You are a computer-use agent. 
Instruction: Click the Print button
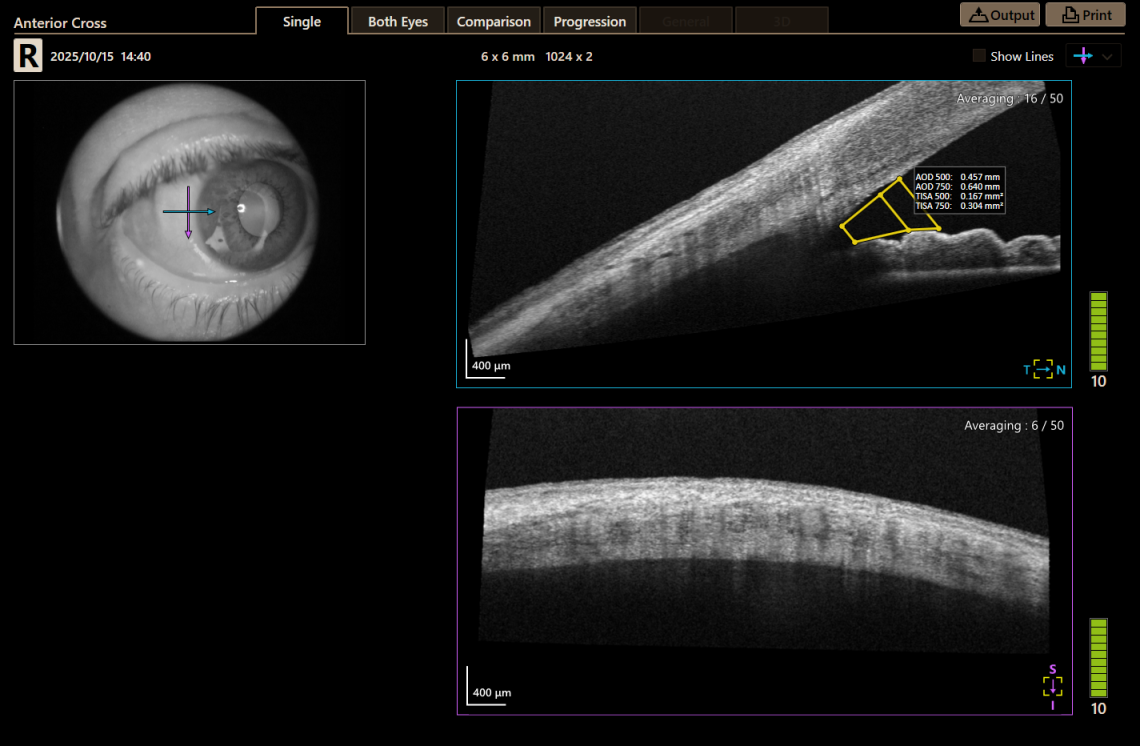(x=1085, y=14)
